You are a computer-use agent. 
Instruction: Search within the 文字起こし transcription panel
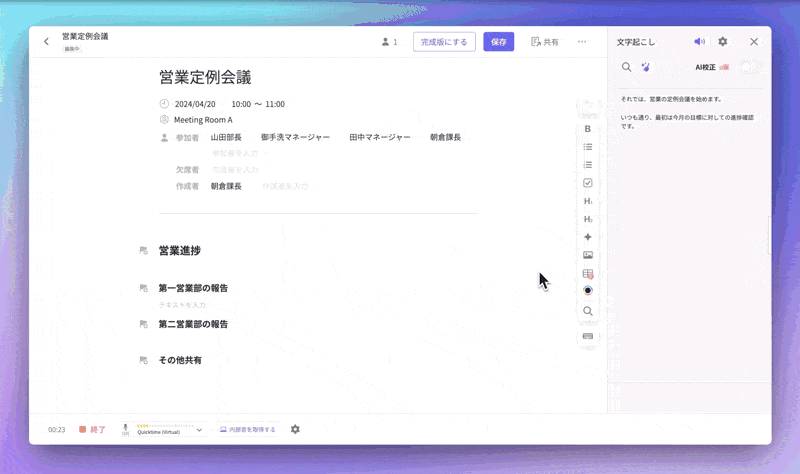(x=627, y=67)
